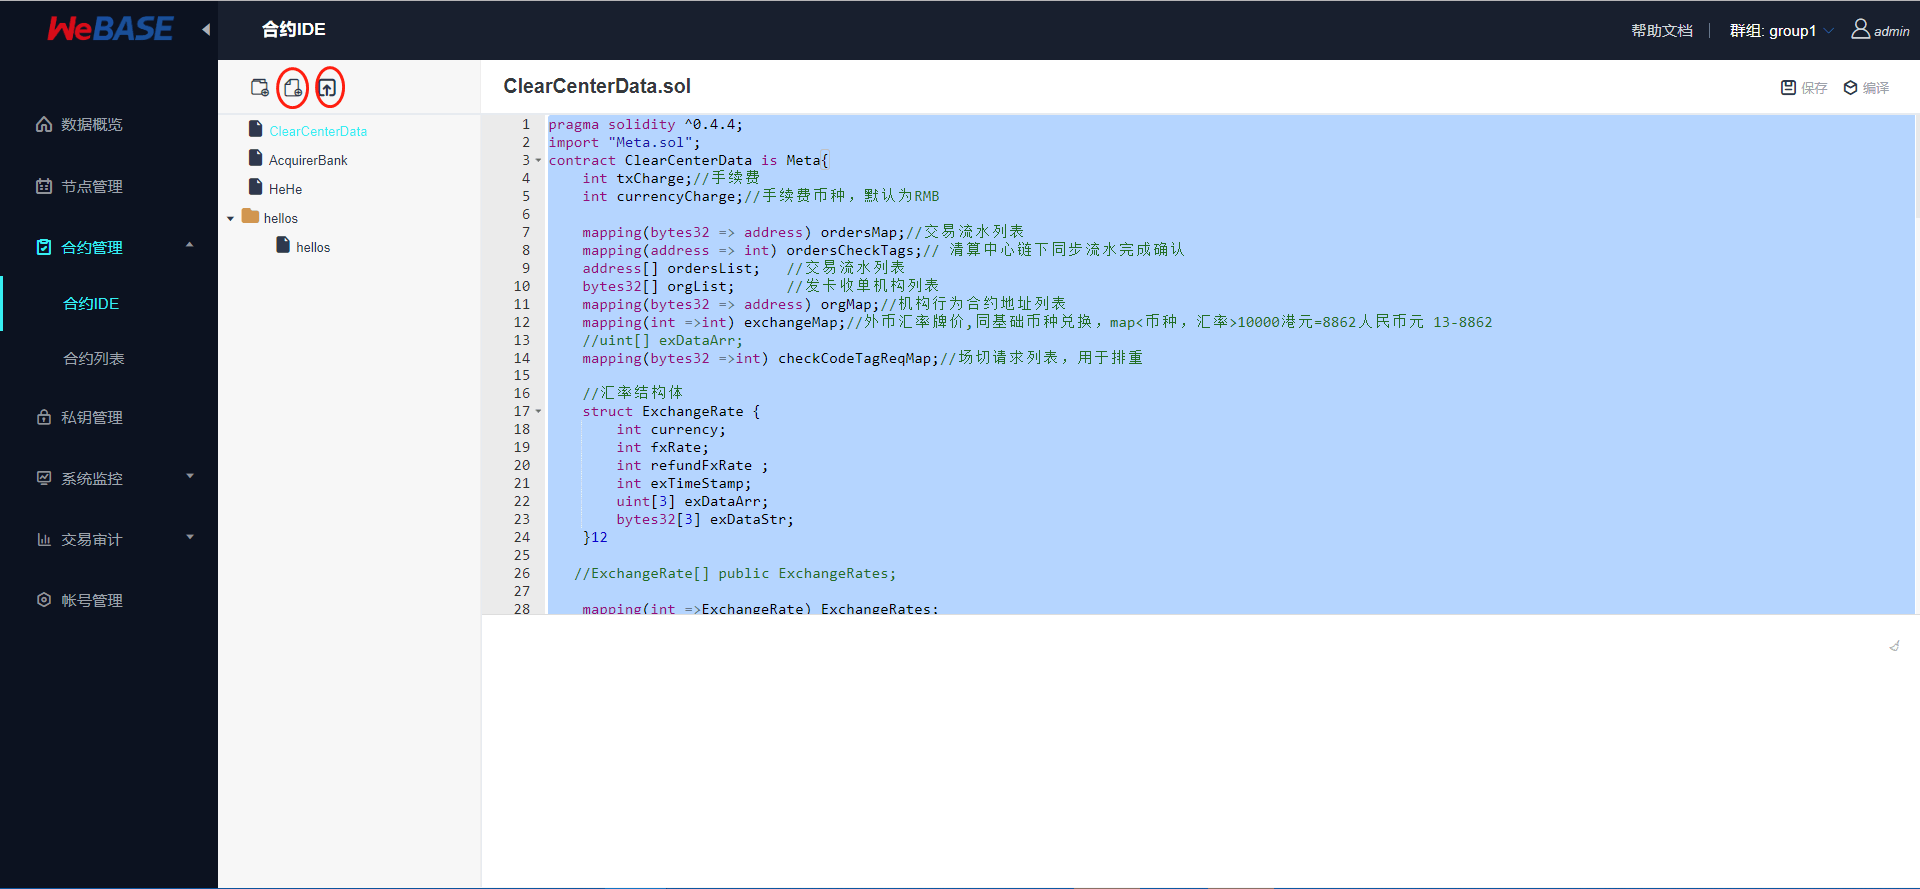Click the new folder icon in file toolbar
The height and width of the screenshot is (889, 1920).
(x=259, y=88)
